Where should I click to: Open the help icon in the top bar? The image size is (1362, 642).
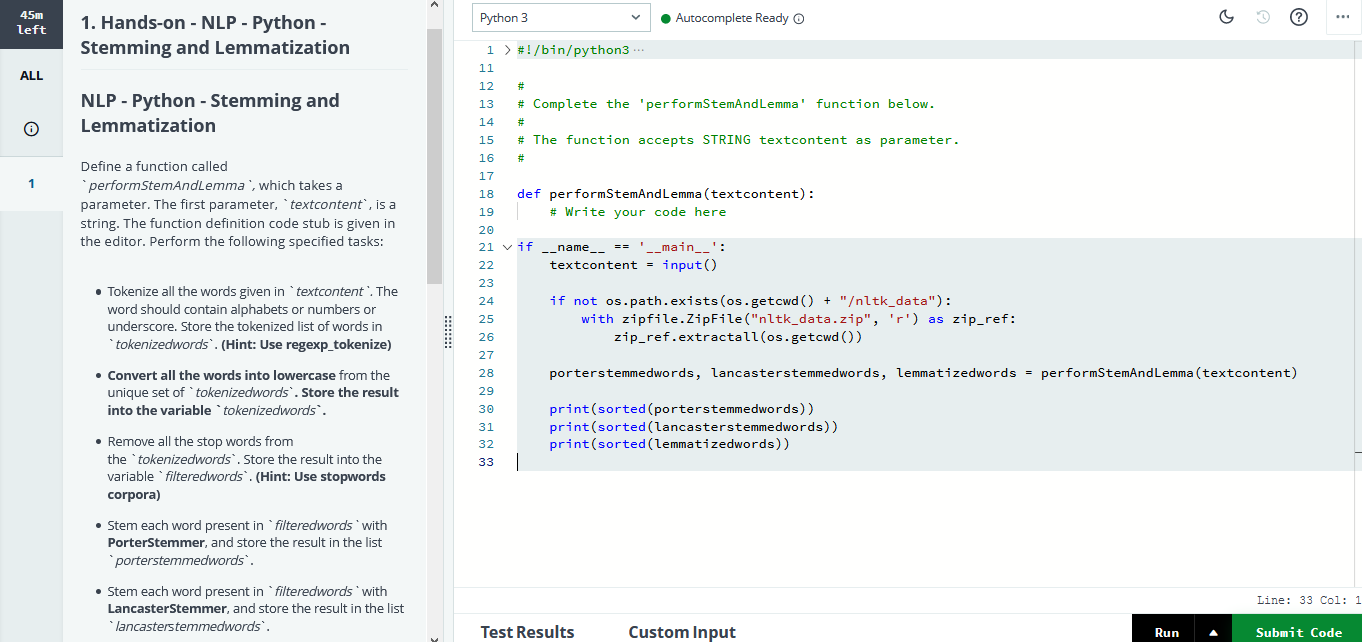[x=1298, y=17]
